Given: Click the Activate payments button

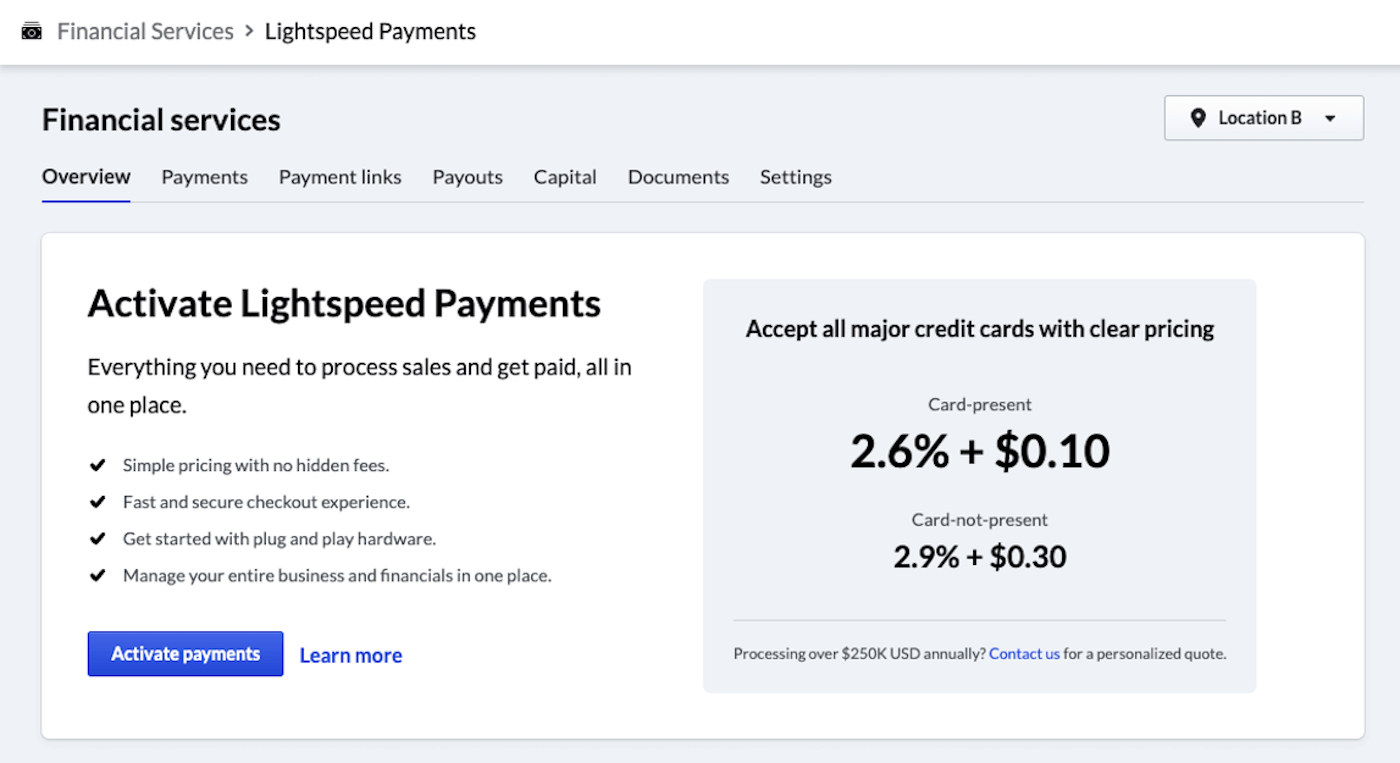Looking at the screenshot, I should coord(185,653).
